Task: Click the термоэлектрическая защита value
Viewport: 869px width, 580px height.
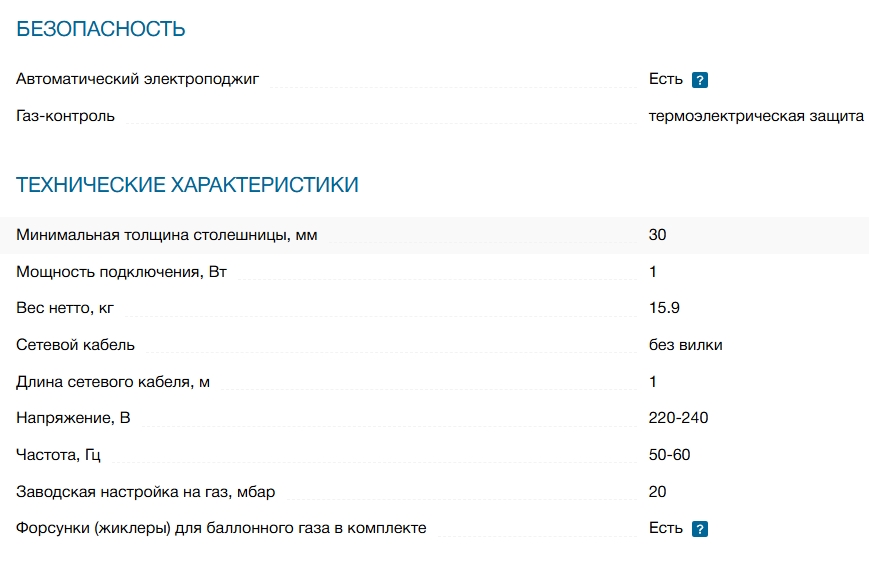Action: click(x=756, y=116)
